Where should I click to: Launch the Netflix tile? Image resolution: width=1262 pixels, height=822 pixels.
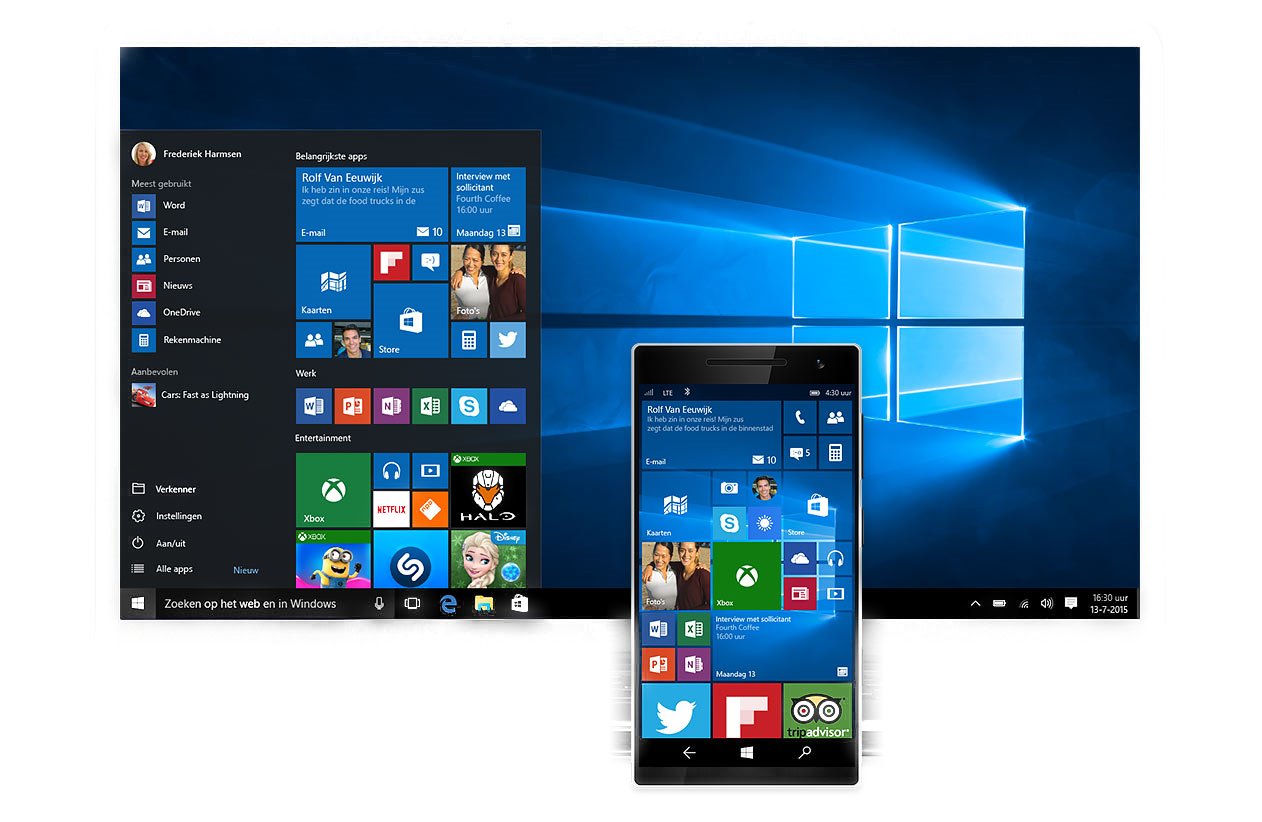coord(391,509)
